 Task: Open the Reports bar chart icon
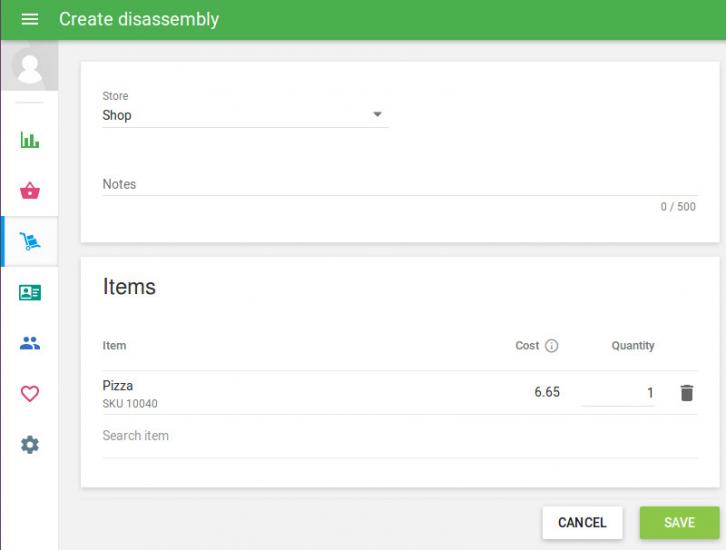(x=30, y=140)
